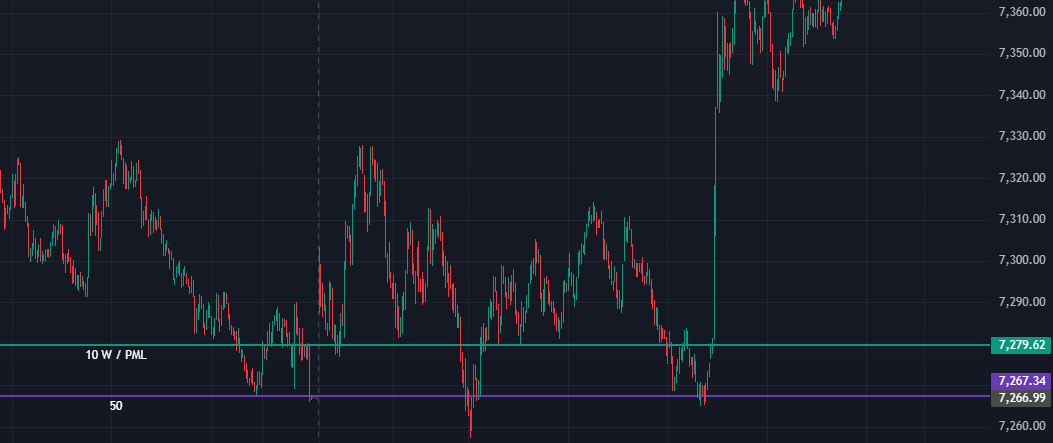
Task: Click the gray 7,266.99 current price label
Action: 1021,398
